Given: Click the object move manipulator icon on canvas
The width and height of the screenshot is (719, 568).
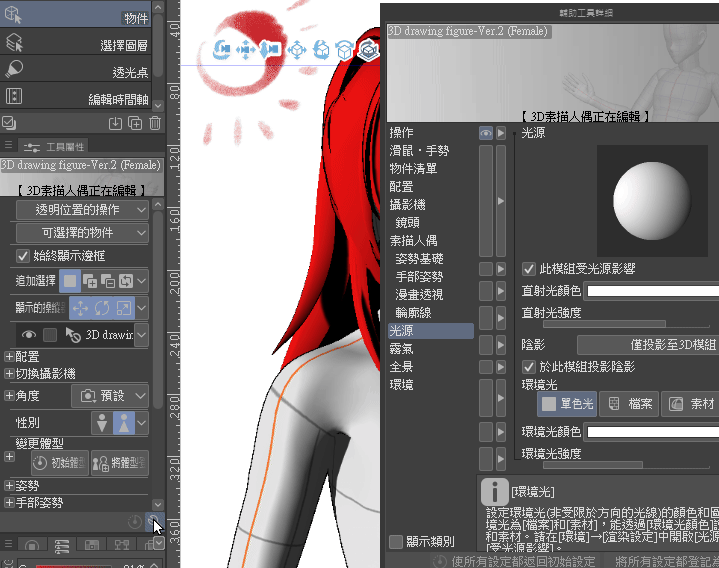Looking at the screenshot, I should 297,50.
